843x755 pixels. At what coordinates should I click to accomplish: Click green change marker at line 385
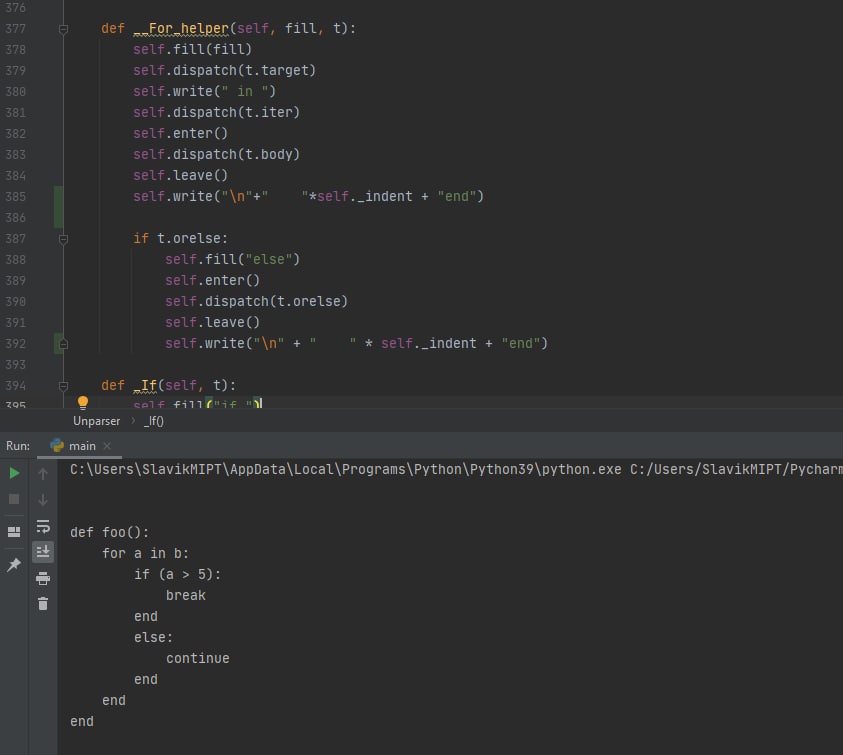pos(59,207)
